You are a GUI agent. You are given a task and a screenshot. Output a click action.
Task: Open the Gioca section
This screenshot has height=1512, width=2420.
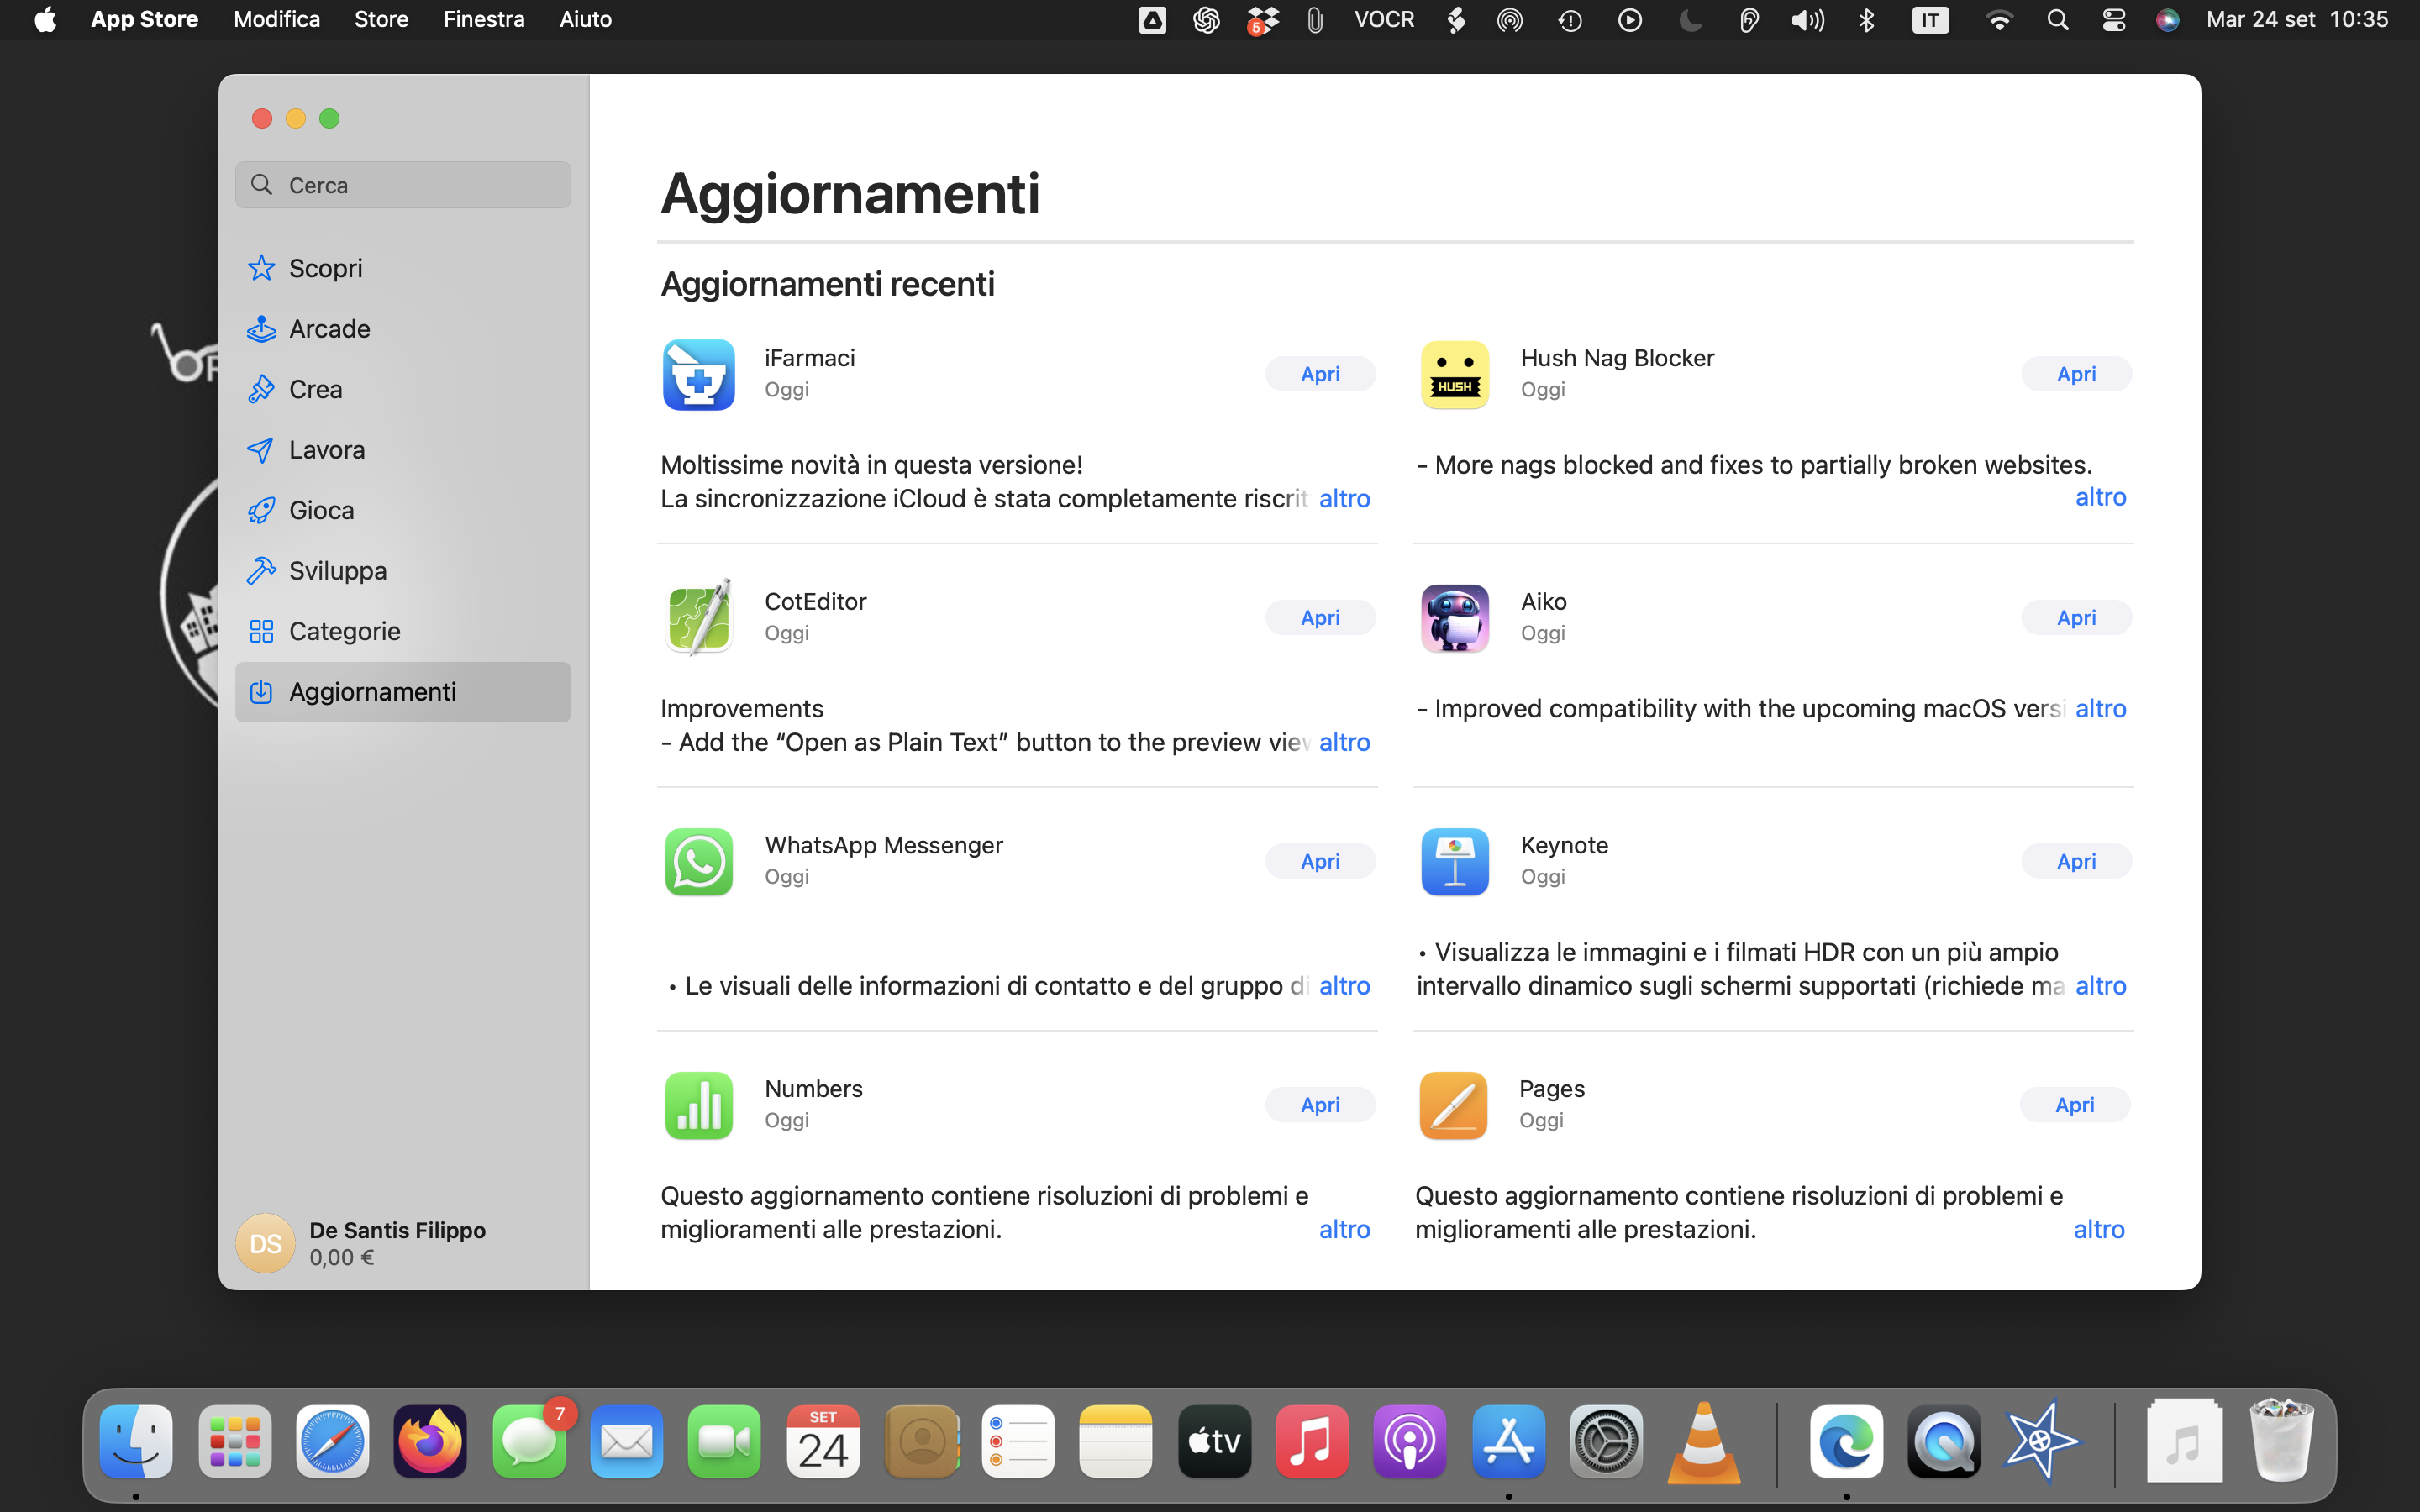pos(403,510)
